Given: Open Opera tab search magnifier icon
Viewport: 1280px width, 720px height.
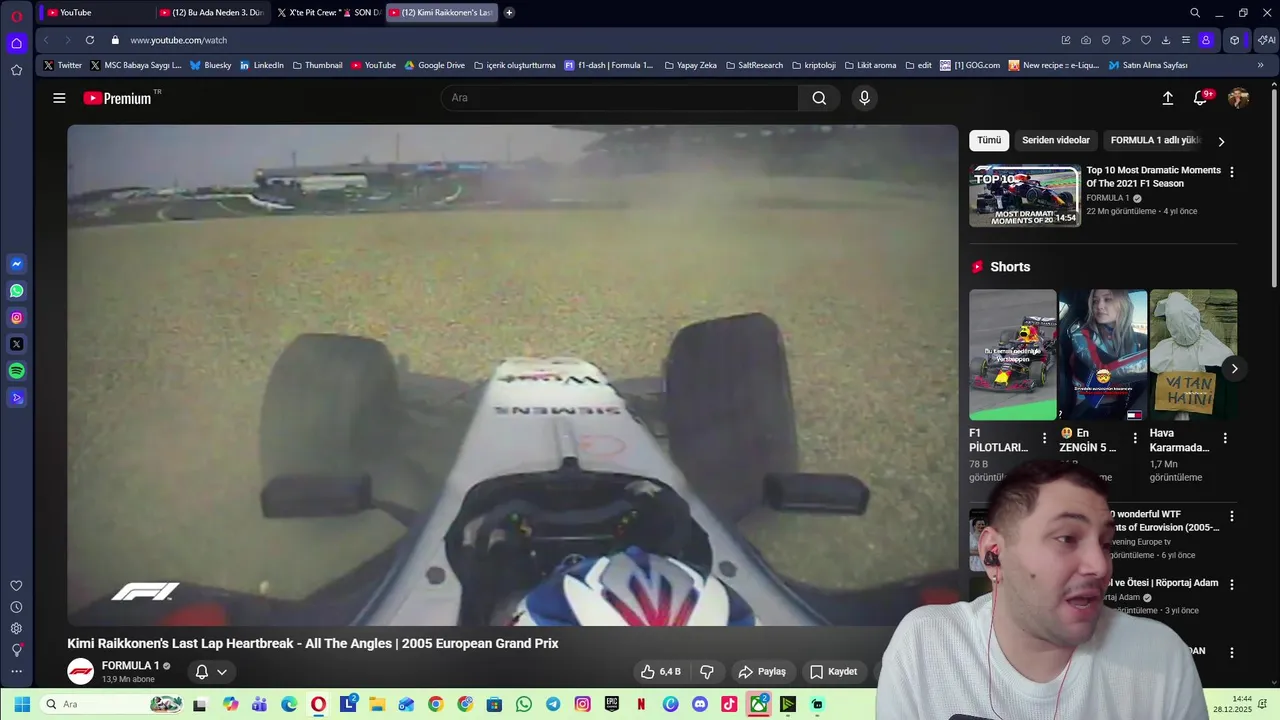Looking at the screenshot, I should (x=1195, y=13).
